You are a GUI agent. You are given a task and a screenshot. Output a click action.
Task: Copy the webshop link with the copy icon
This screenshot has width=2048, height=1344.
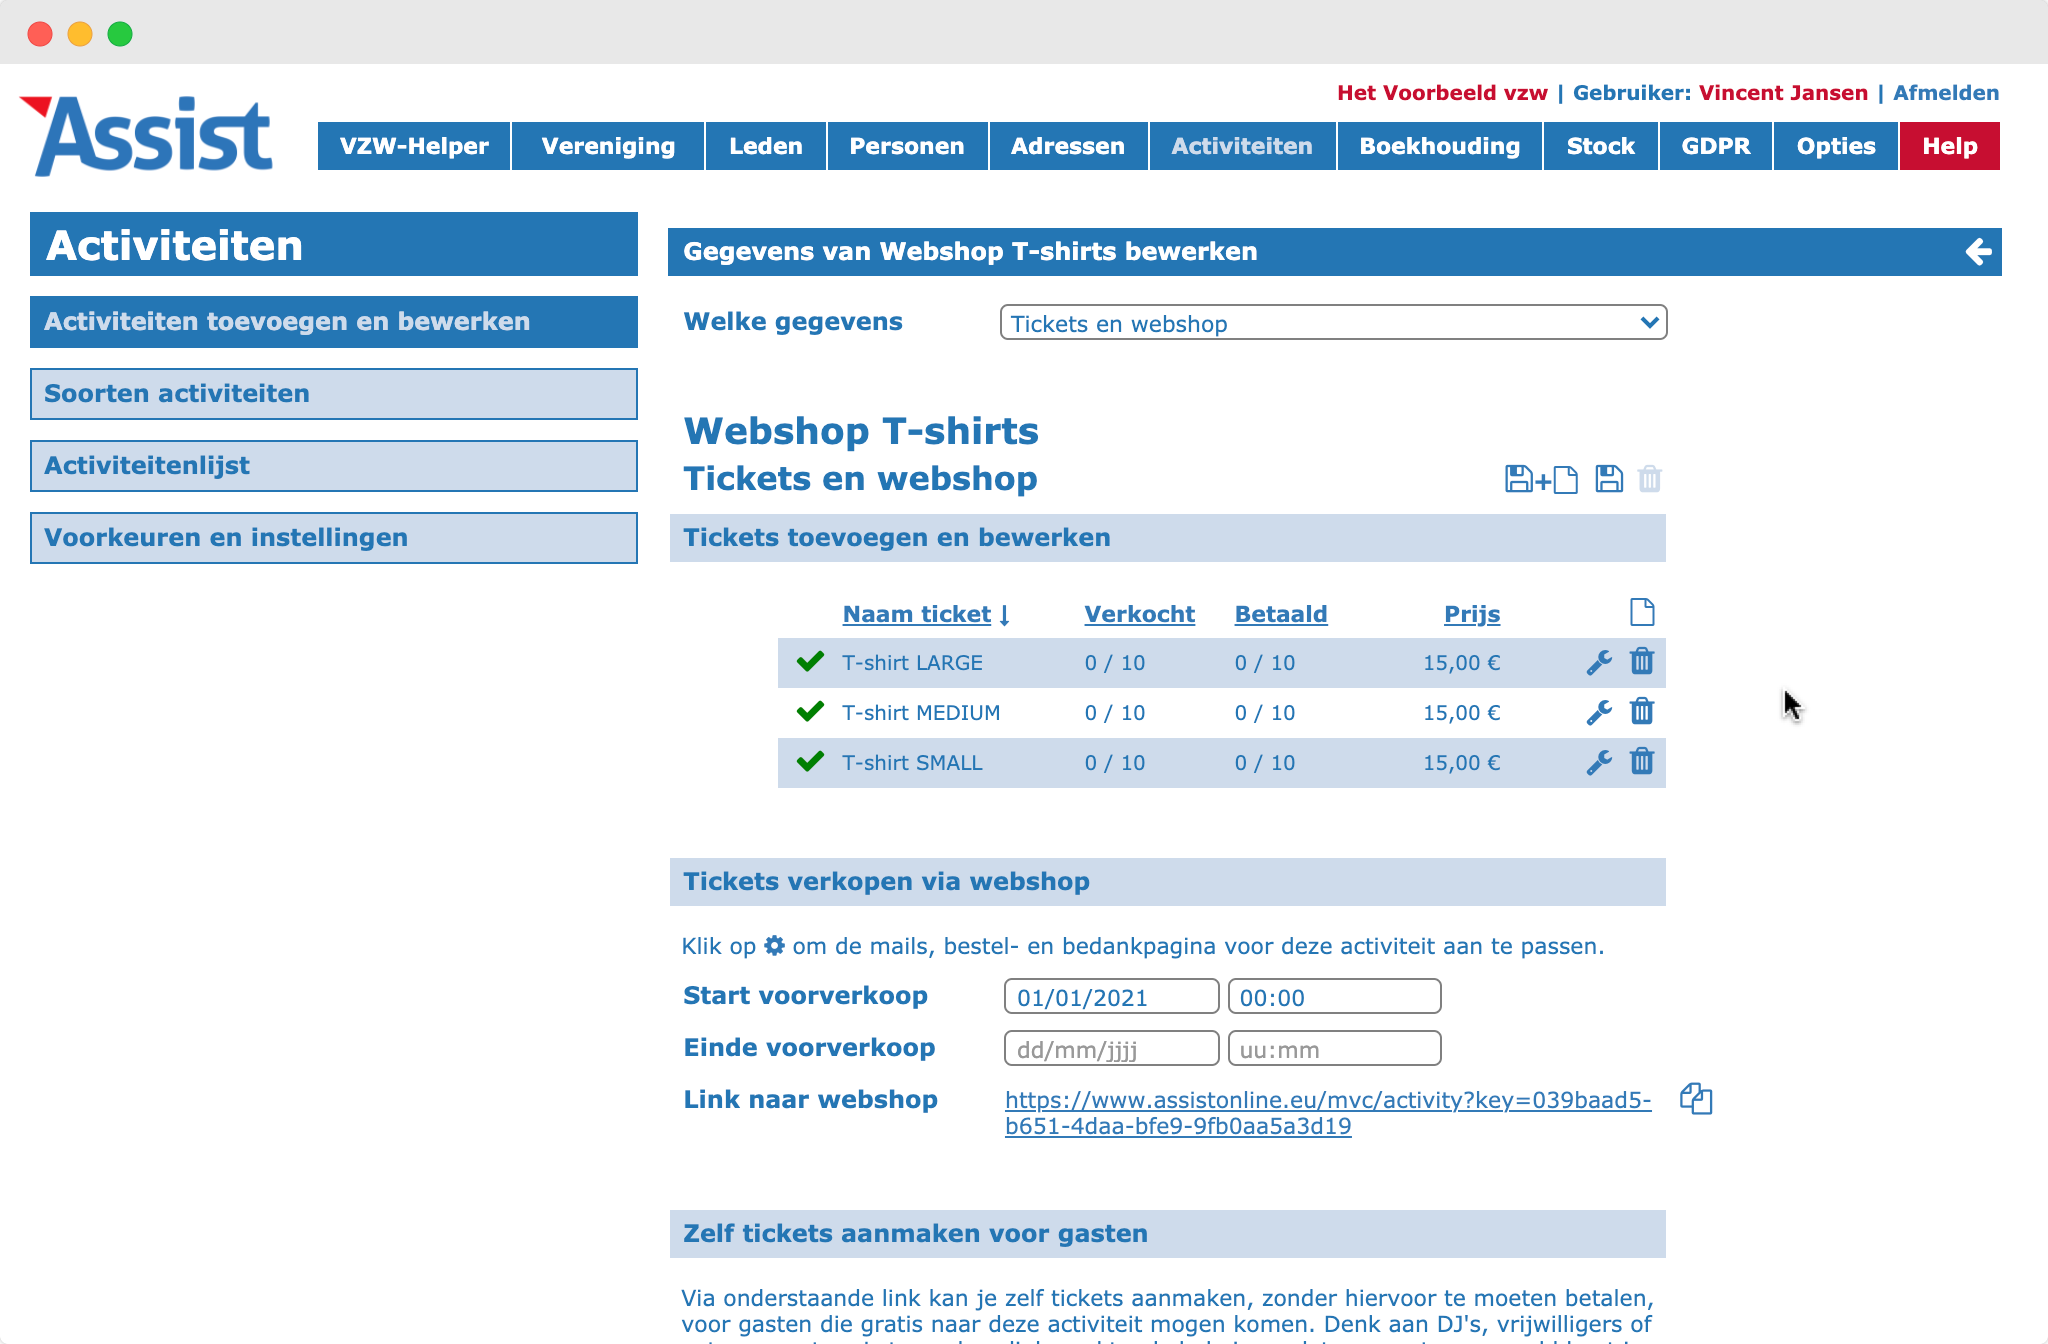coord(1696,1099)
